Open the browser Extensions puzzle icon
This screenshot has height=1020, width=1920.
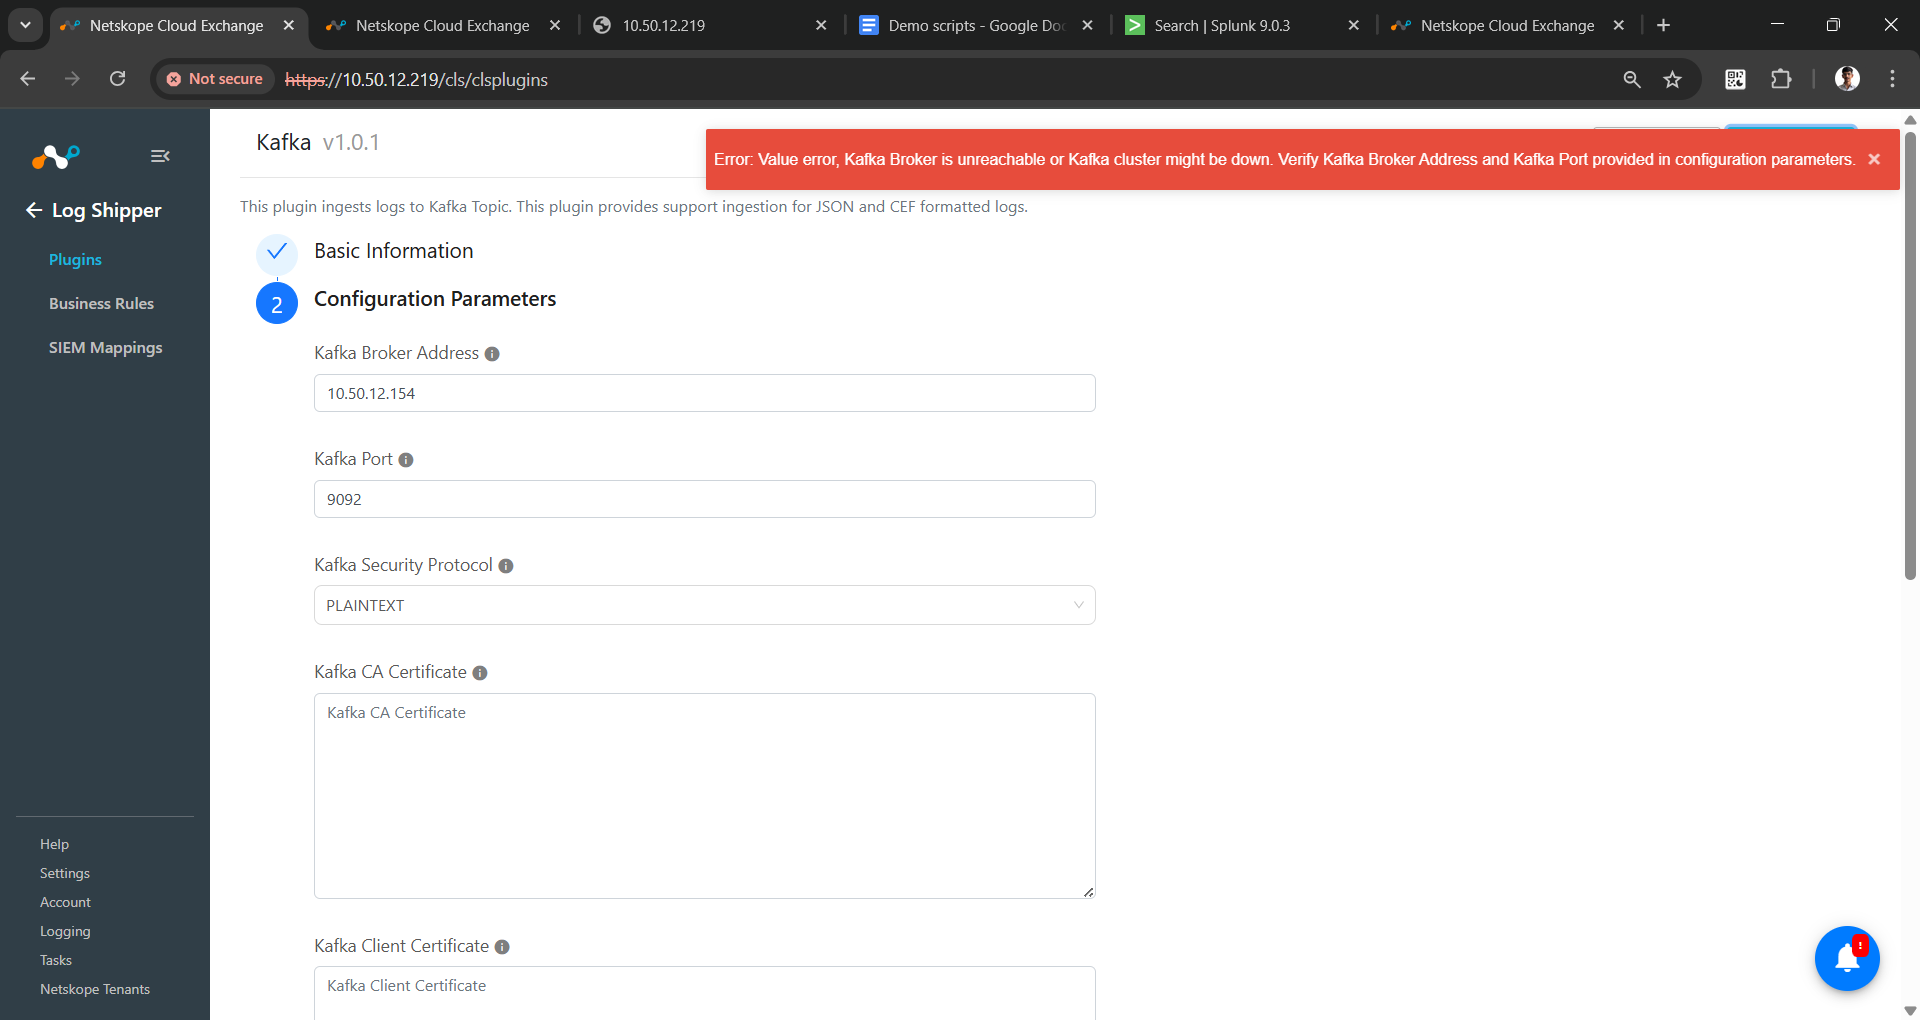(x=1781, y=79)
